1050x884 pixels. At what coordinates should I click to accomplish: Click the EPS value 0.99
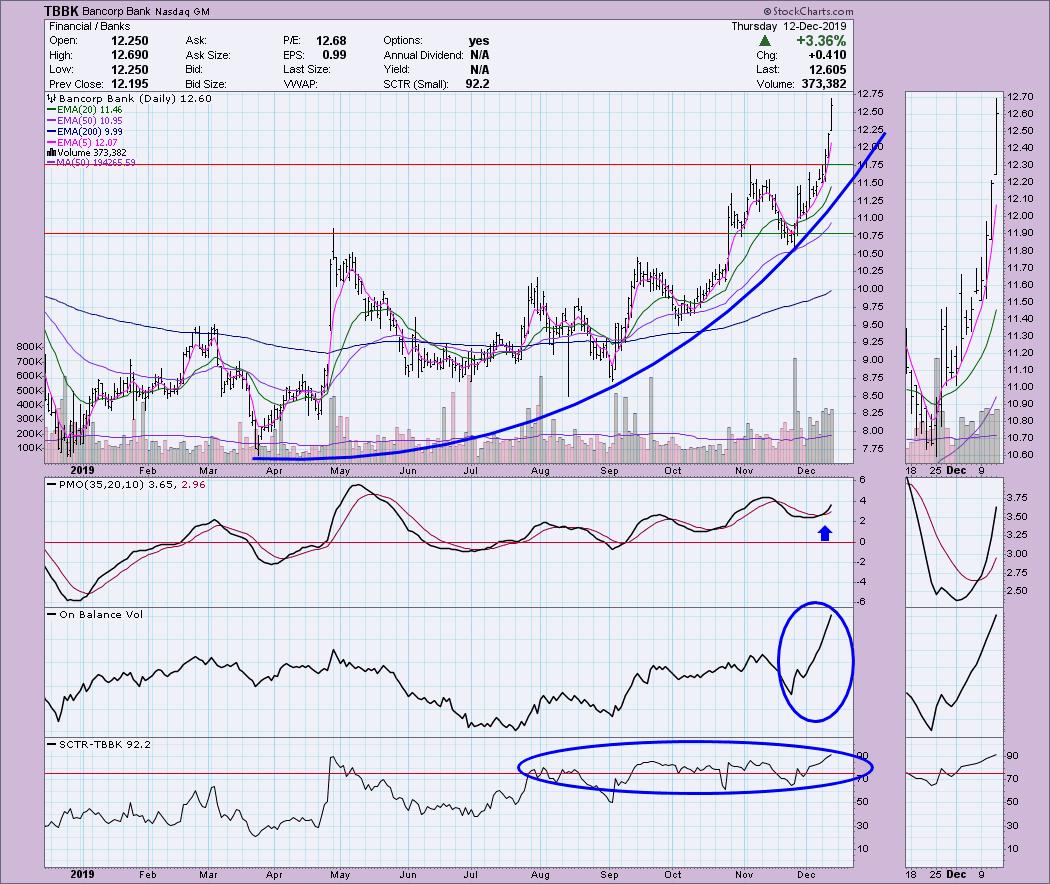334,55
